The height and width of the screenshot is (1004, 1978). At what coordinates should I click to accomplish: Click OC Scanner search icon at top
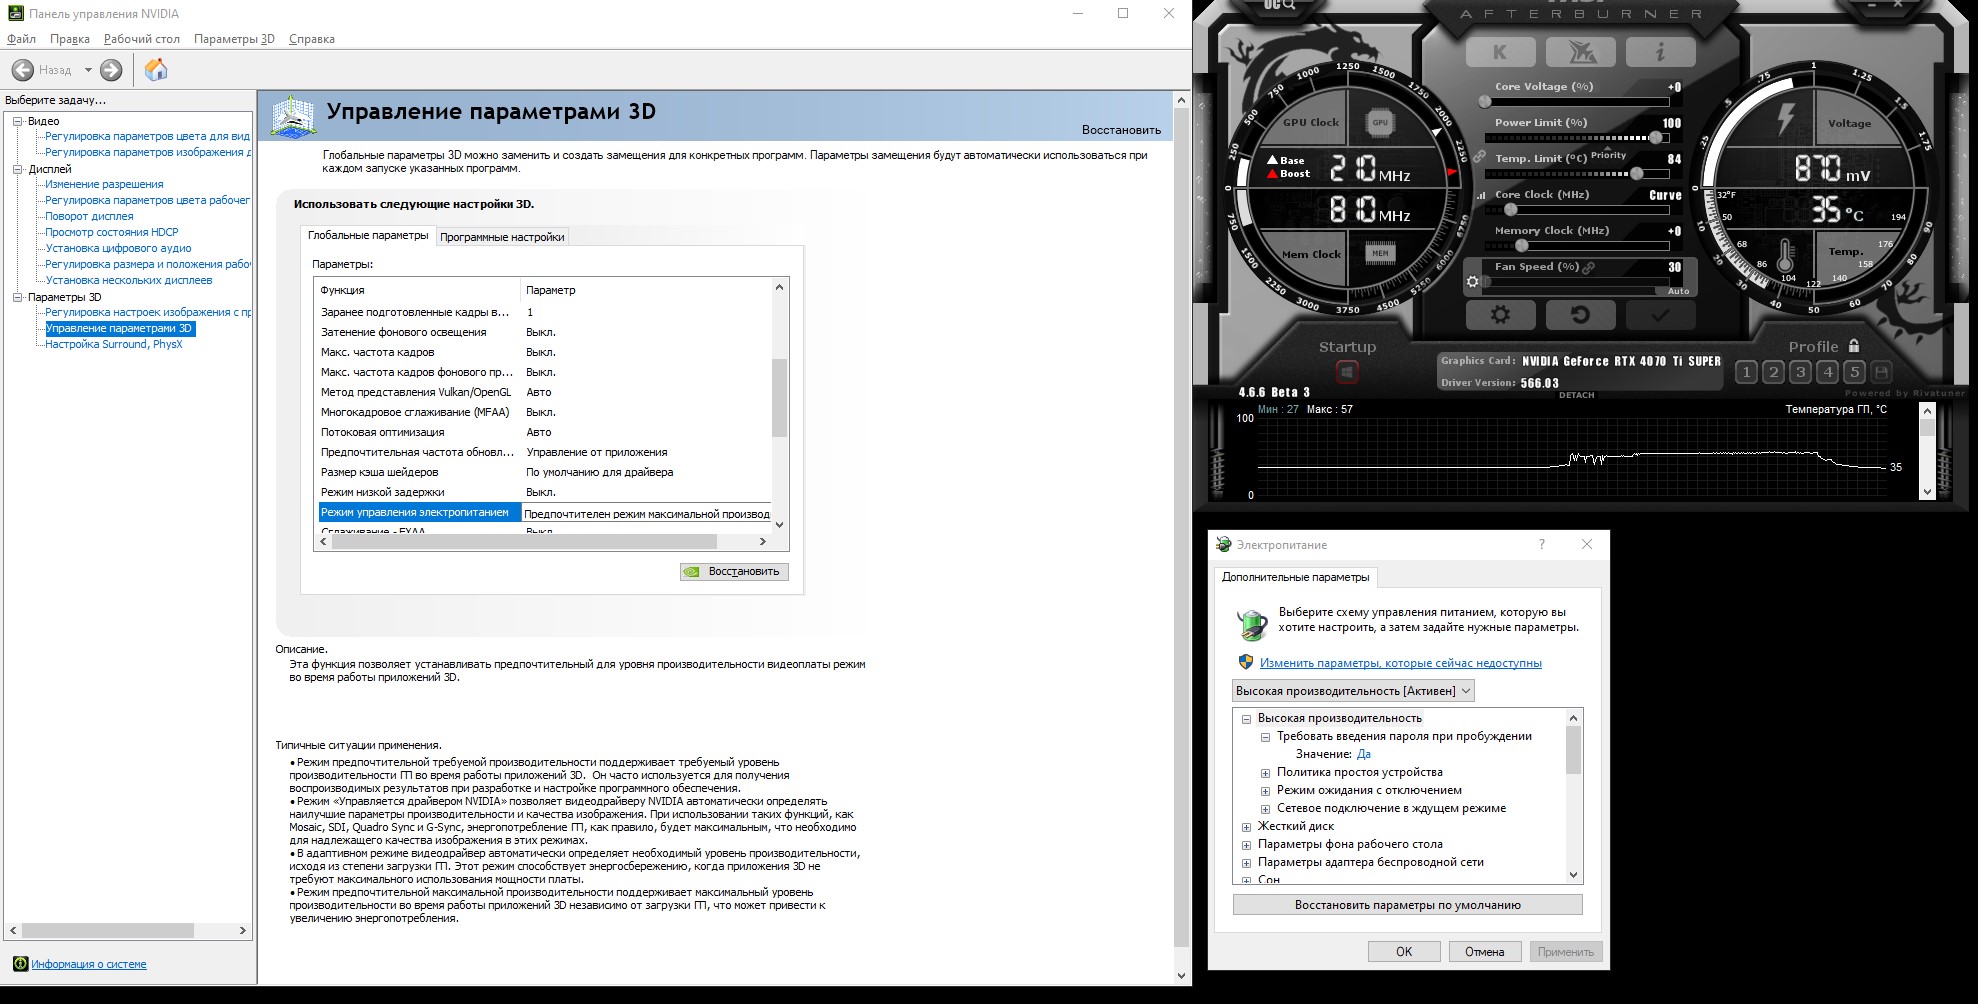click(1281, 6)
